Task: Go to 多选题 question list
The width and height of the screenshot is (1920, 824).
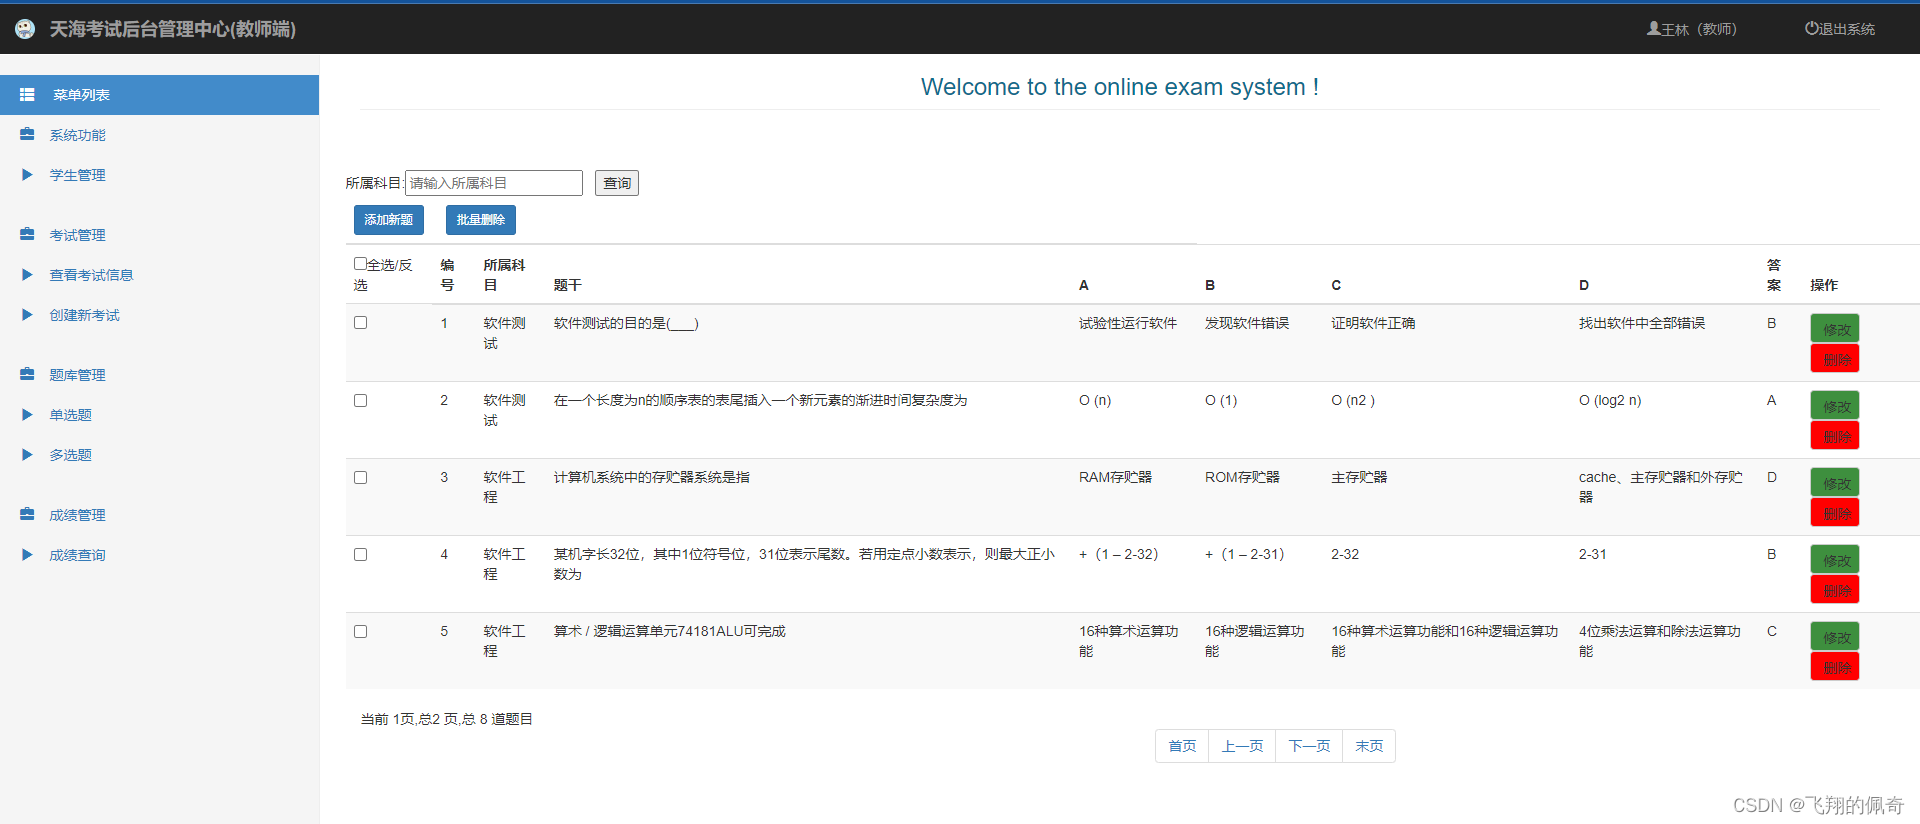Action: (x=70, y=455)
